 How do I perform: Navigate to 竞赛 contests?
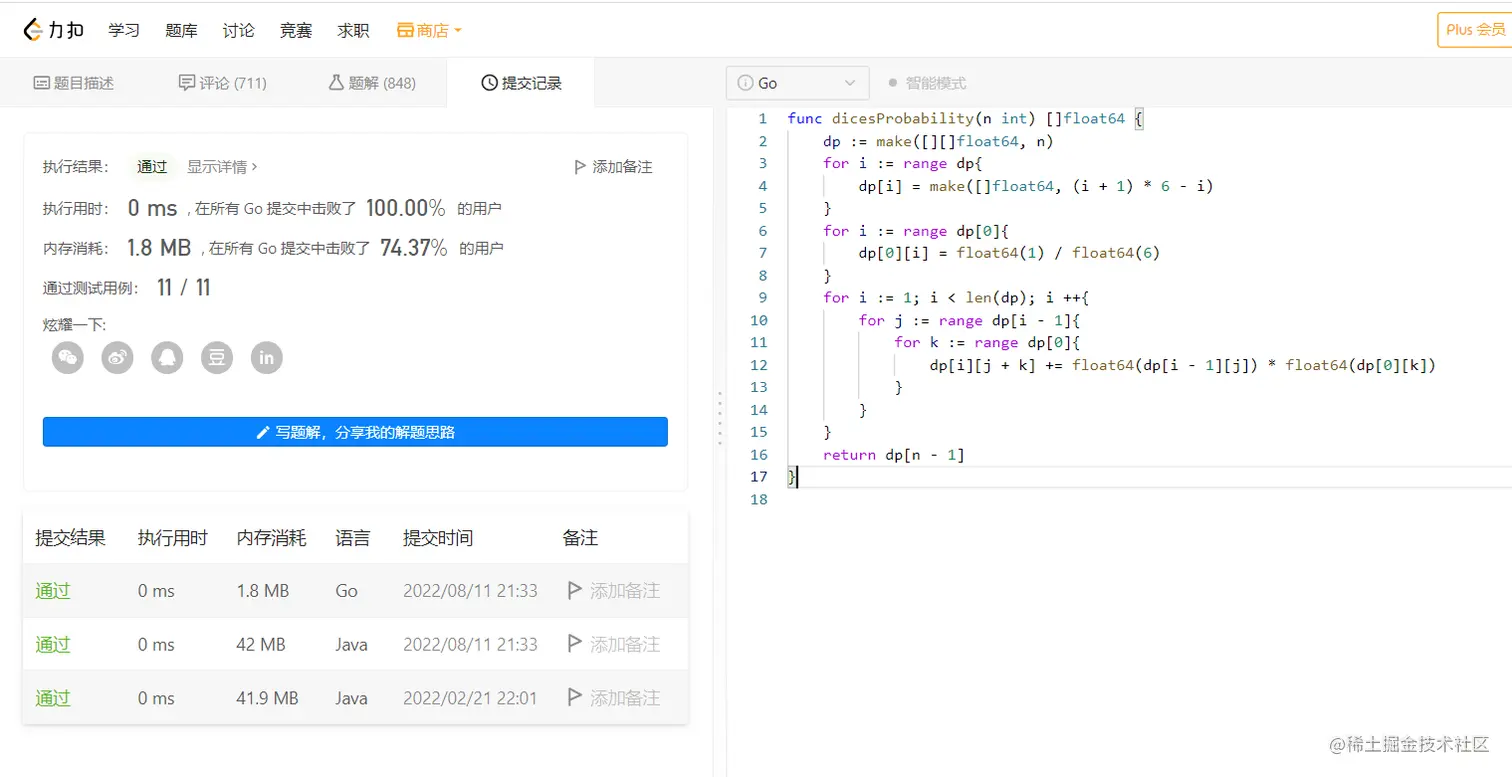[296, 30]
